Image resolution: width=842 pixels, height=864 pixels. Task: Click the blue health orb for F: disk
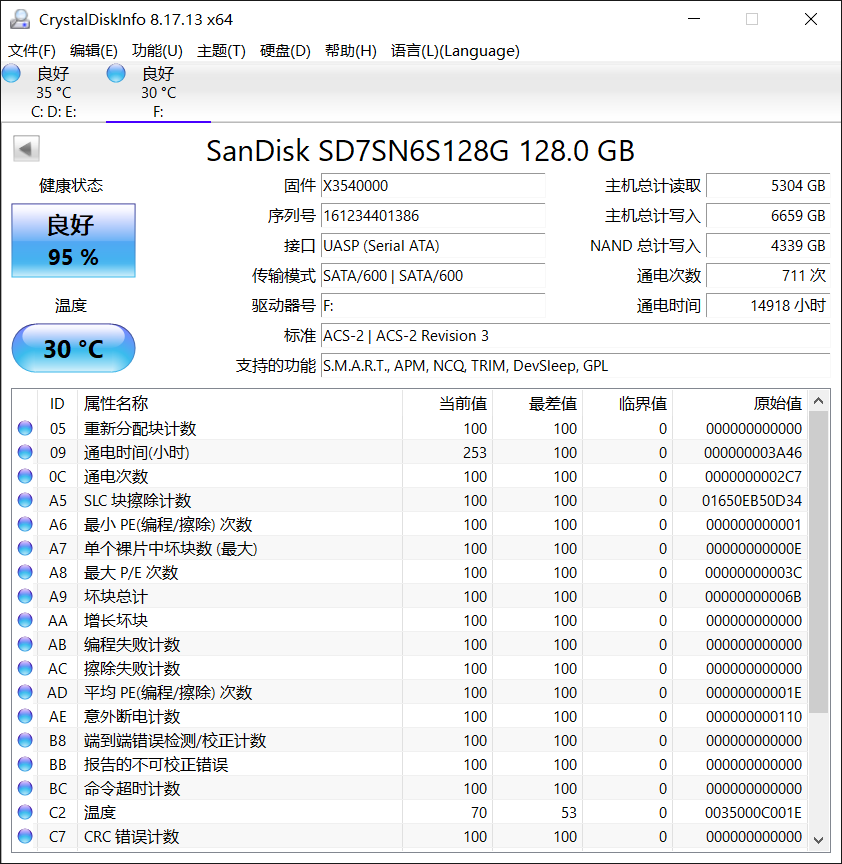pos(116,73)
